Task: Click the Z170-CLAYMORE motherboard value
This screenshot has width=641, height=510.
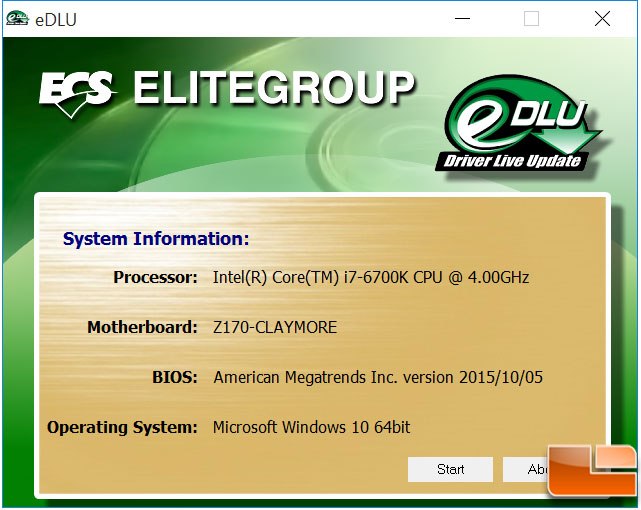Action: click(x=275, y=327)
